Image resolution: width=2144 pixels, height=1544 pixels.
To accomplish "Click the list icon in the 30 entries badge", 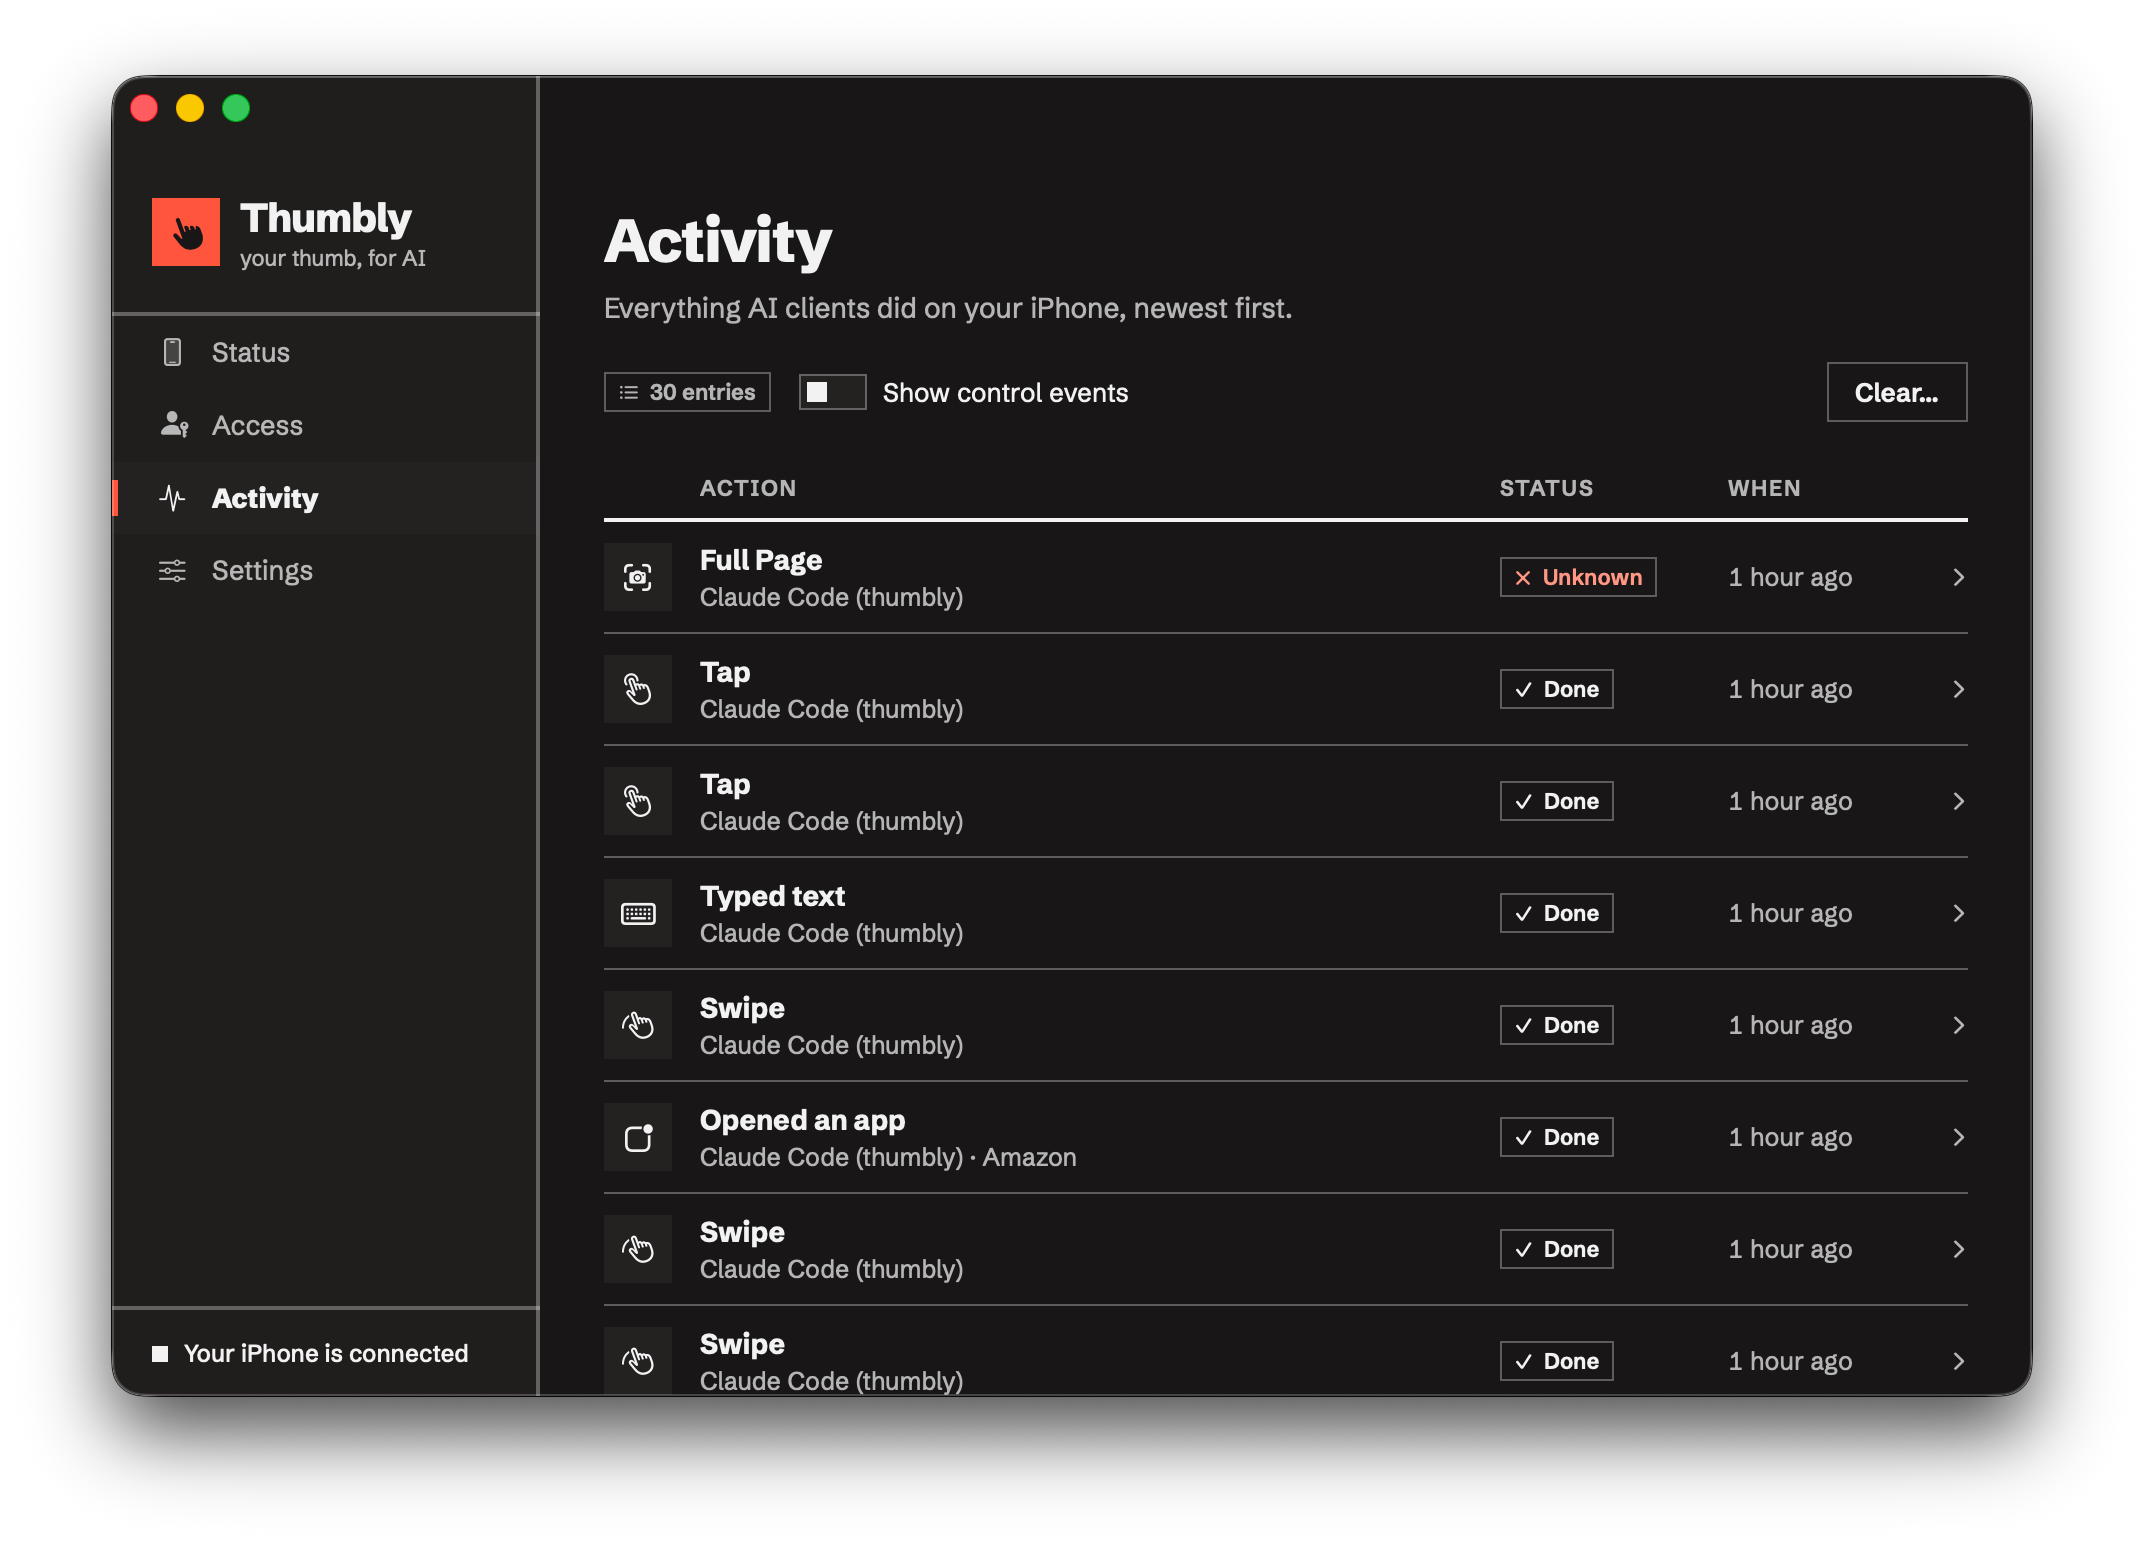I will [x=628, y=392].
